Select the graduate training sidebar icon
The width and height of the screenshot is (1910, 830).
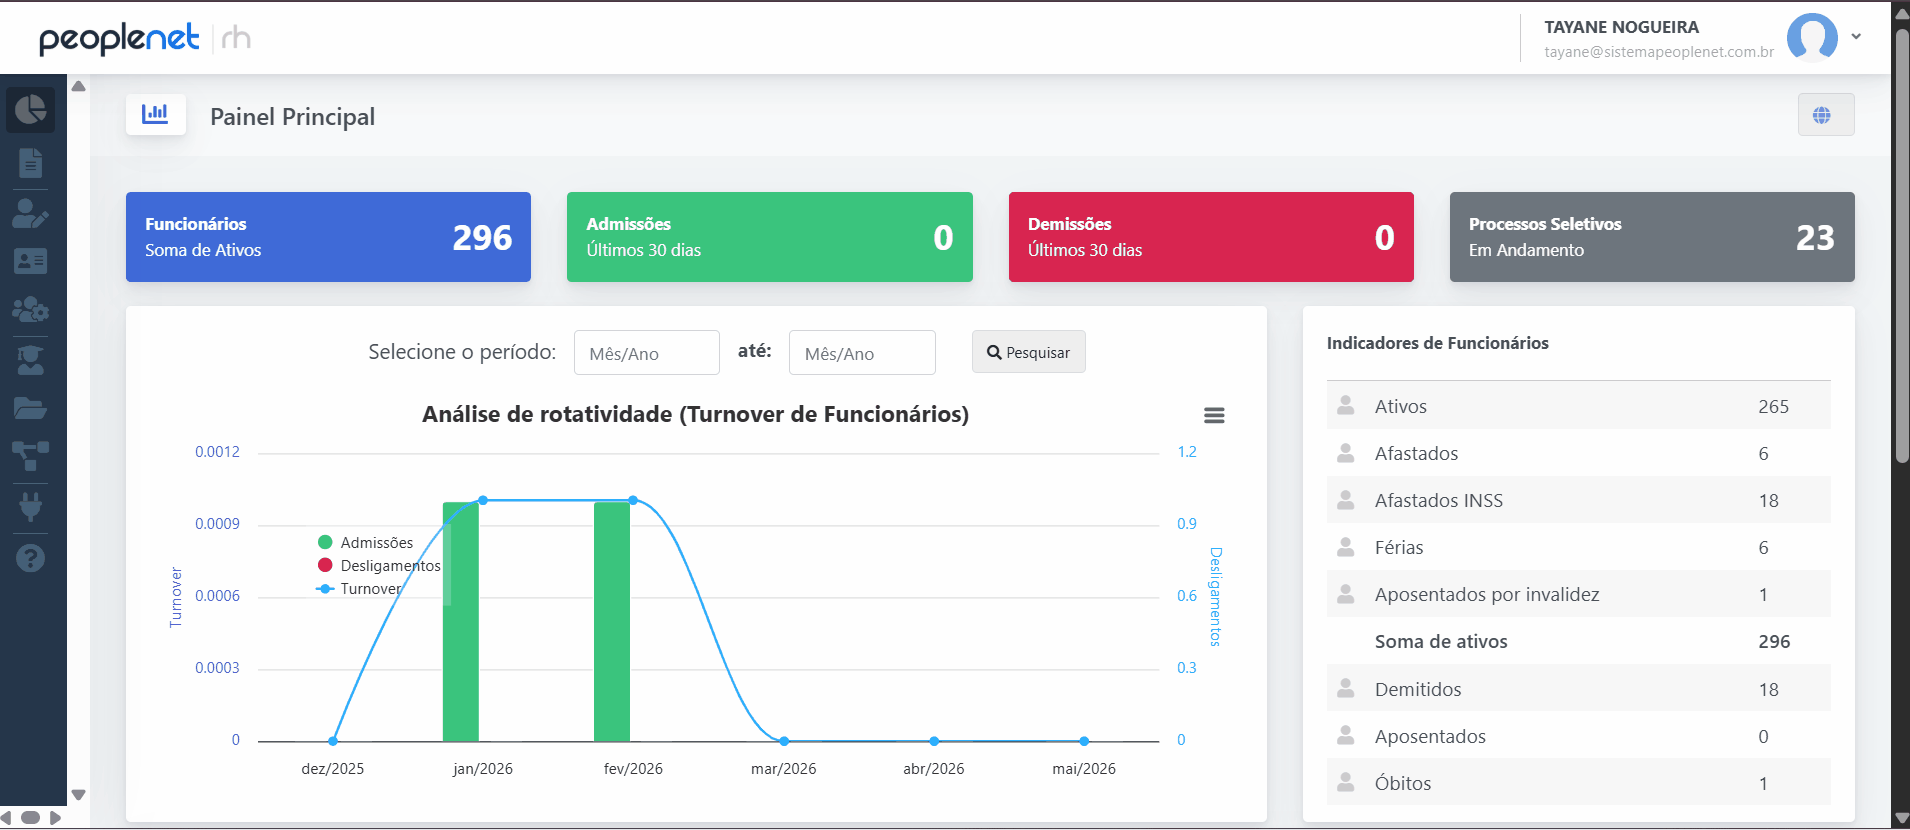point(31,360)
